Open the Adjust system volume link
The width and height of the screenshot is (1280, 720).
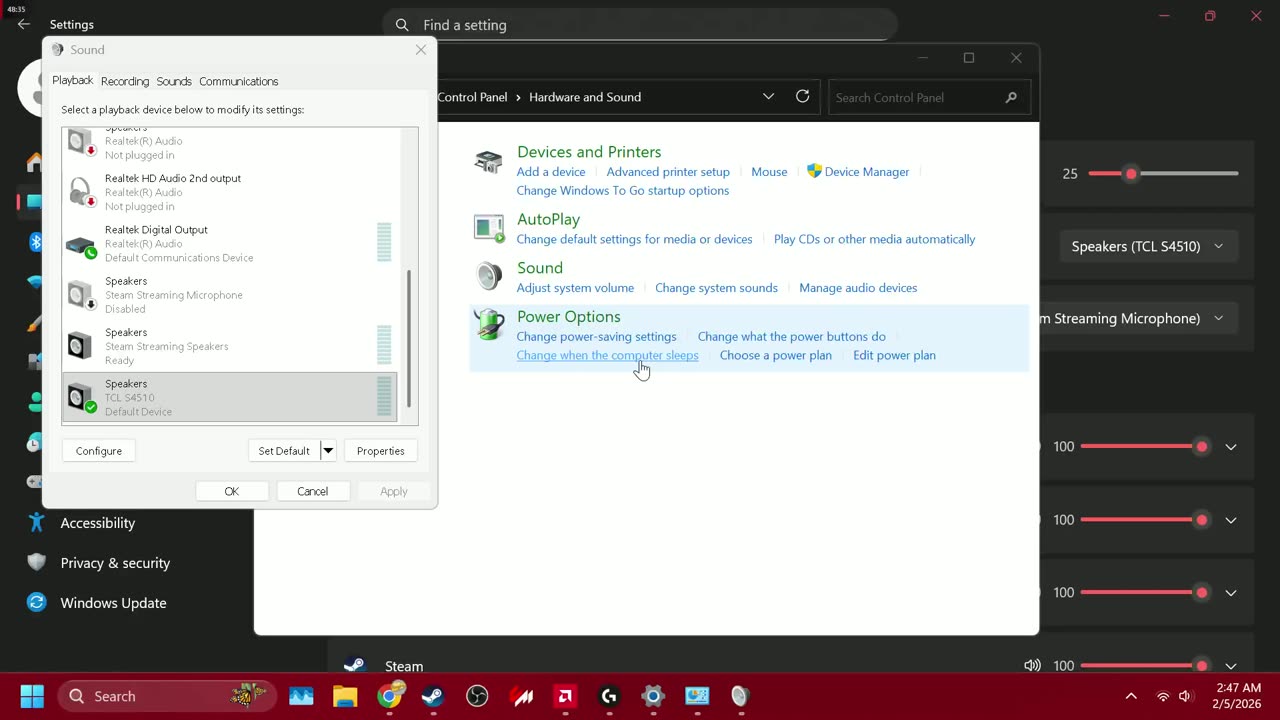[575, 288]
